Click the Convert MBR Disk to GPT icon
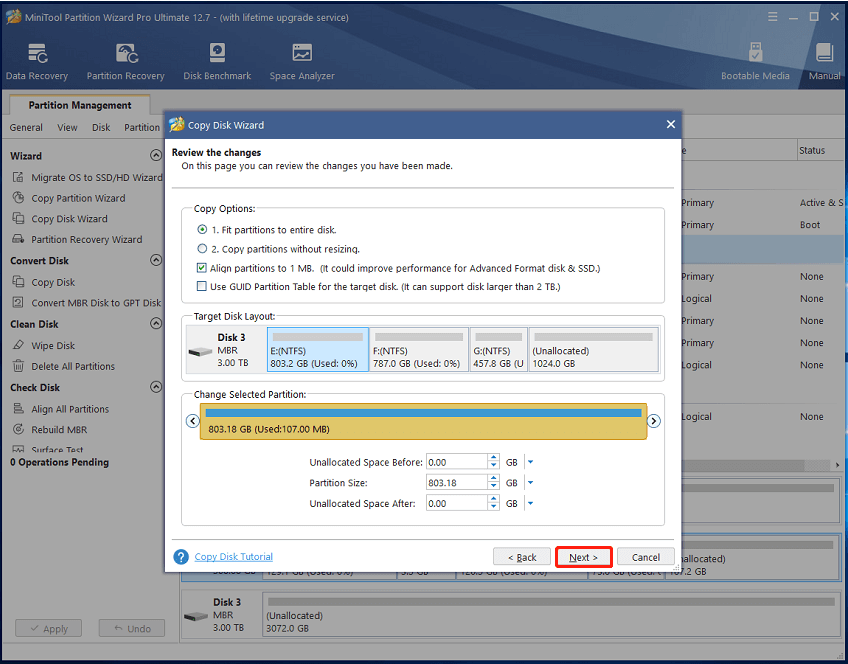Screen dimensions: 848x664 tap(18, 302)
